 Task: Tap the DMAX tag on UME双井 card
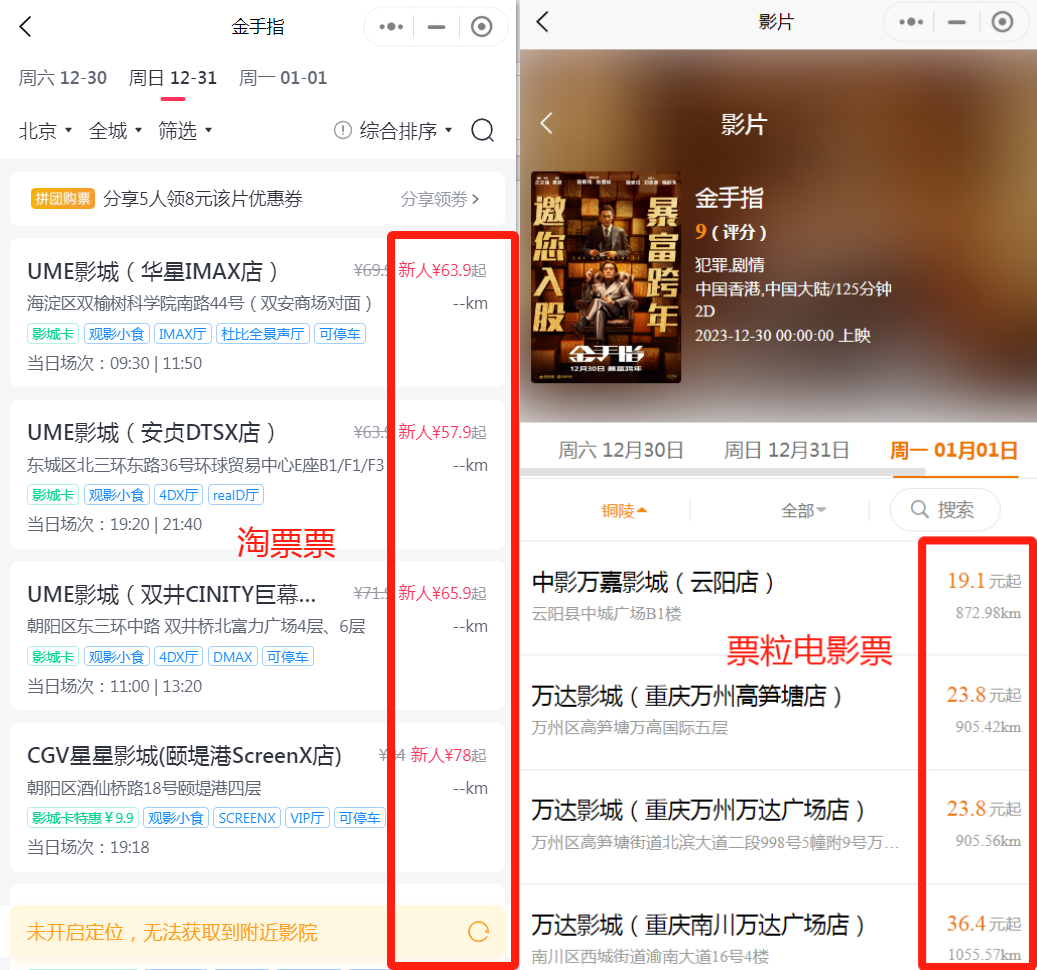233,657
